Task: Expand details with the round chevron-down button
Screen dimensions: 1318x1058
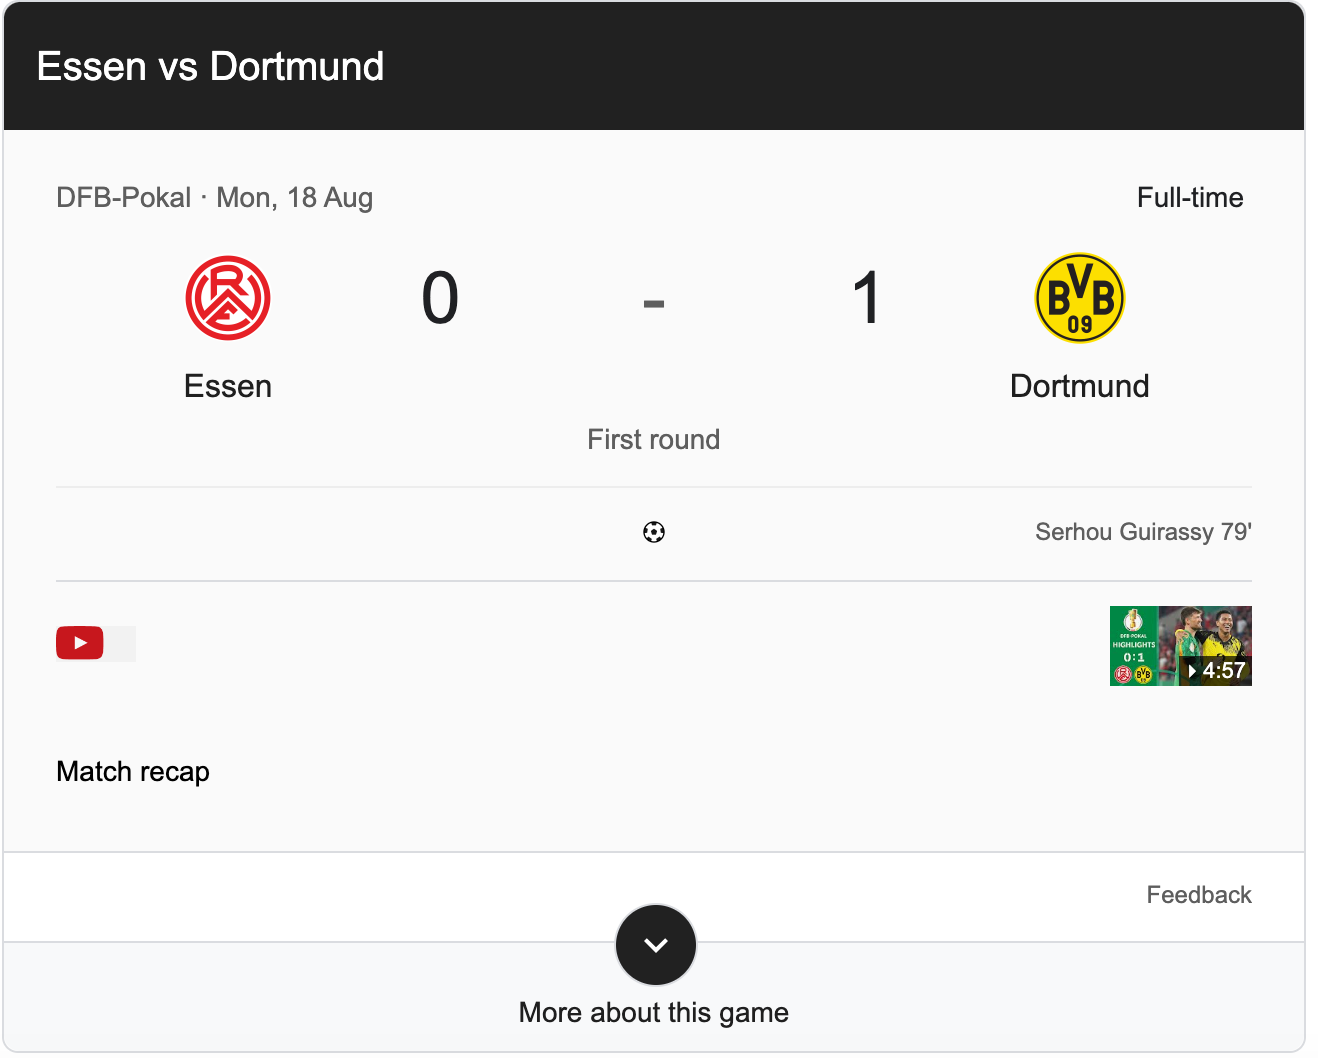Action: [x=655, y=945]
